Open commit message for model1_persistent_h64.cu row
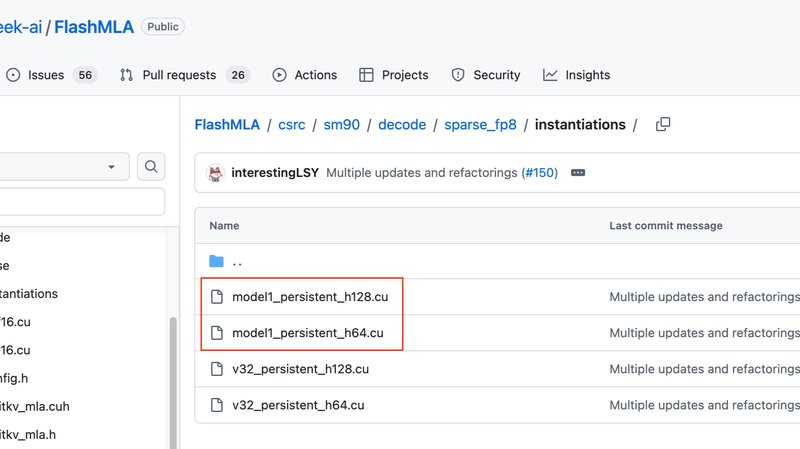The height and width of the screenshot is (449, 800). pyautogui.click(x=705, y=333)
